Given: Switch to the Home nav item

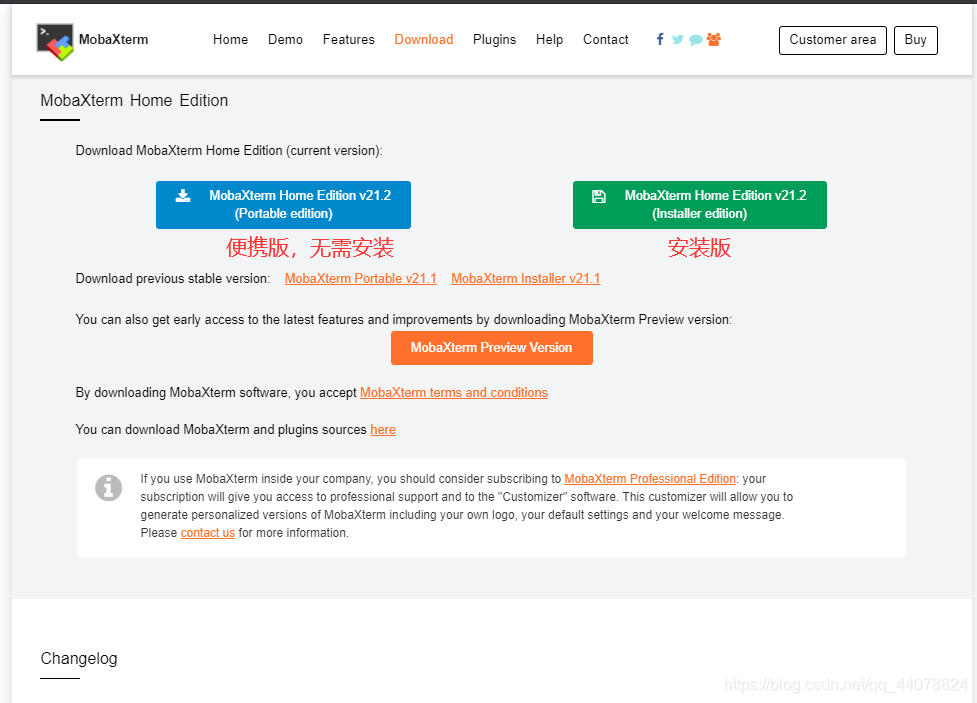Looking at the screenshot, I should click(x=230, y=40).
